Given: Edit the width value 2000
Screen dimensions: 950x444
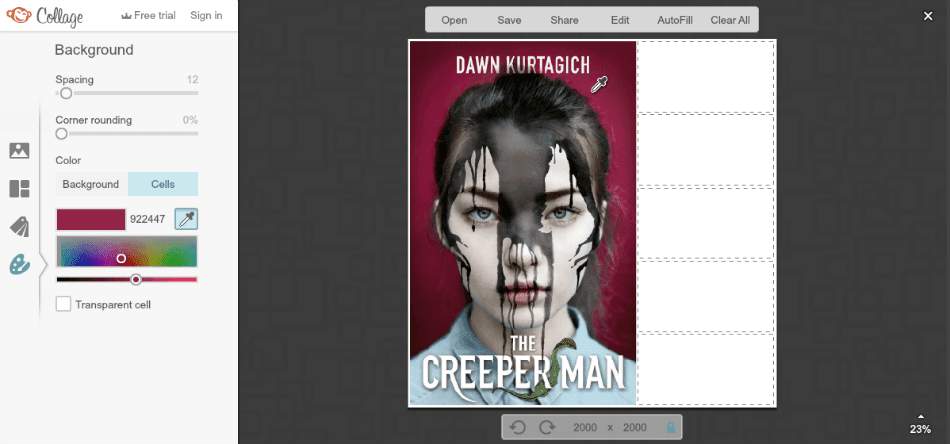Looking at the screenshot, I should tap(585, 428).
